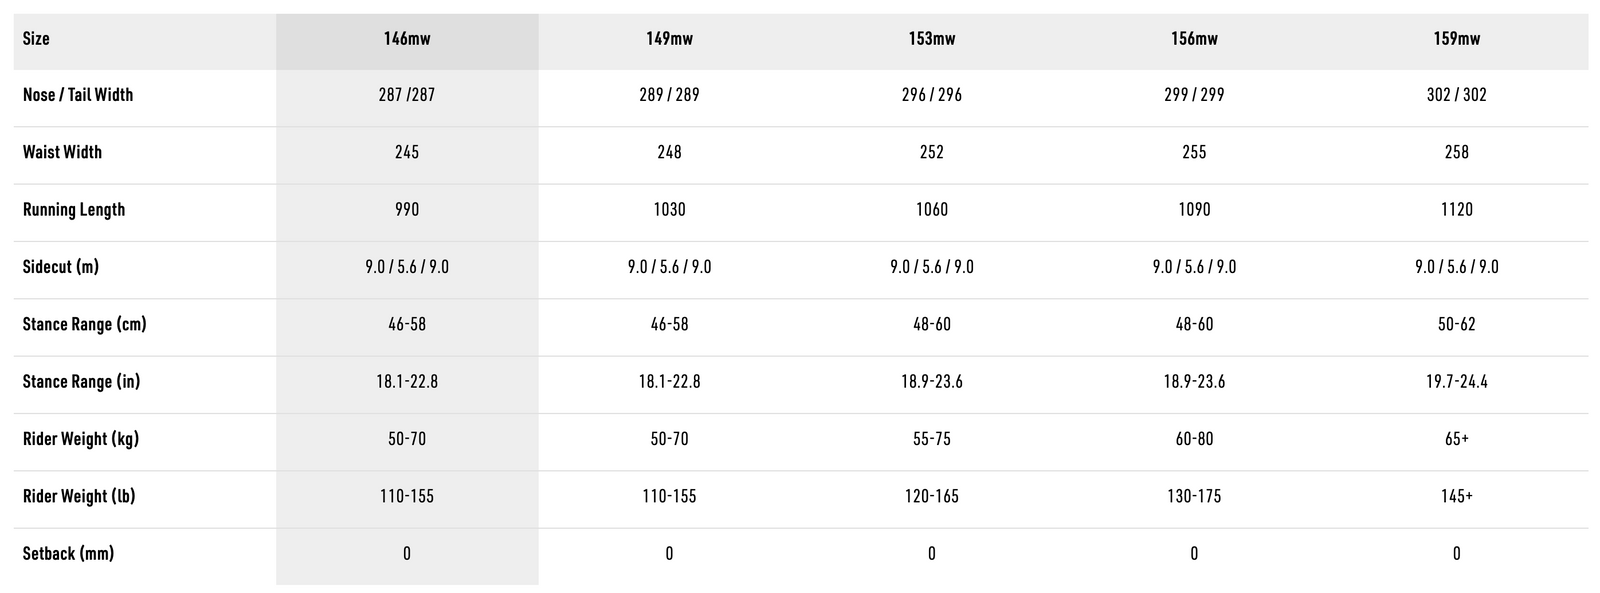
Task: Click the Running Length row label
Action: tap(74, 210)
